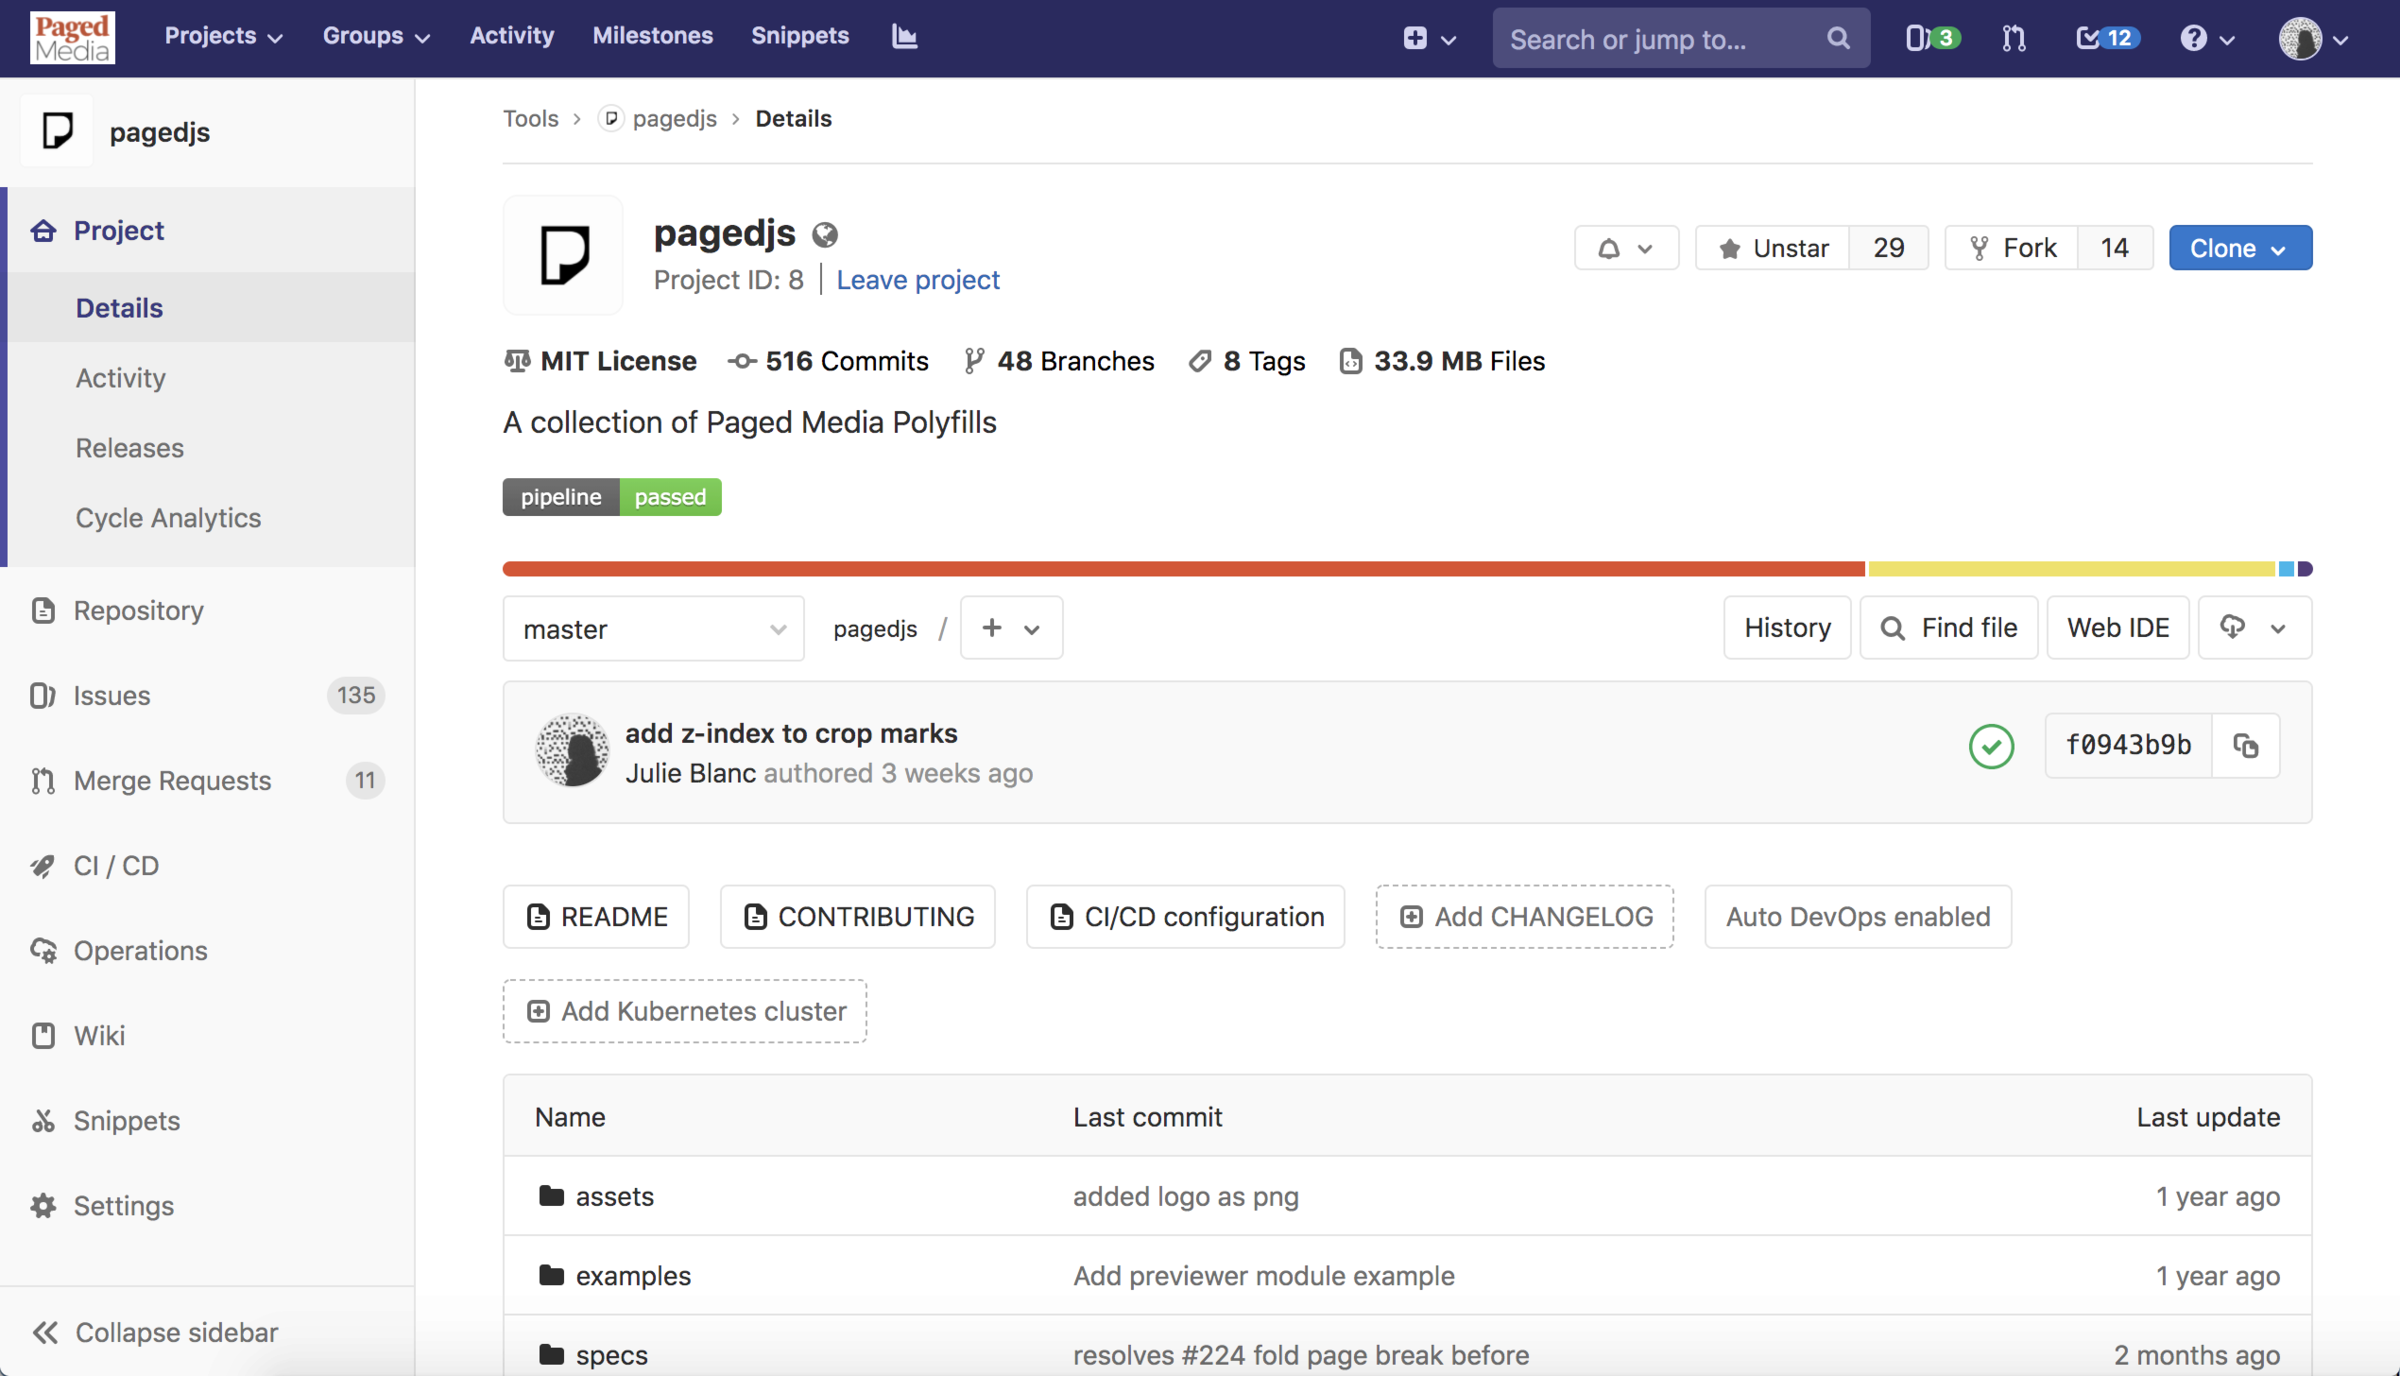Expand the master branch selector

653,629
